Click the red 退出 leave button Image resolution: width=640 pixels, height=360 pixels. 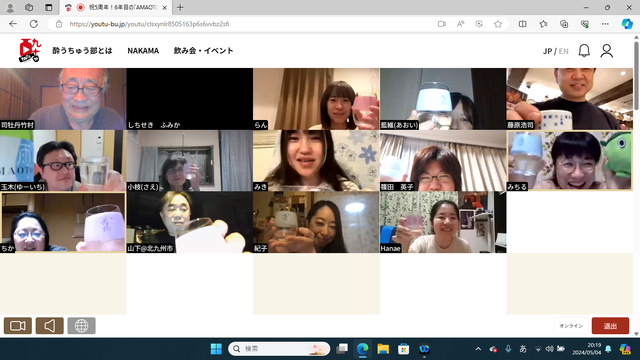coord(610,326)
